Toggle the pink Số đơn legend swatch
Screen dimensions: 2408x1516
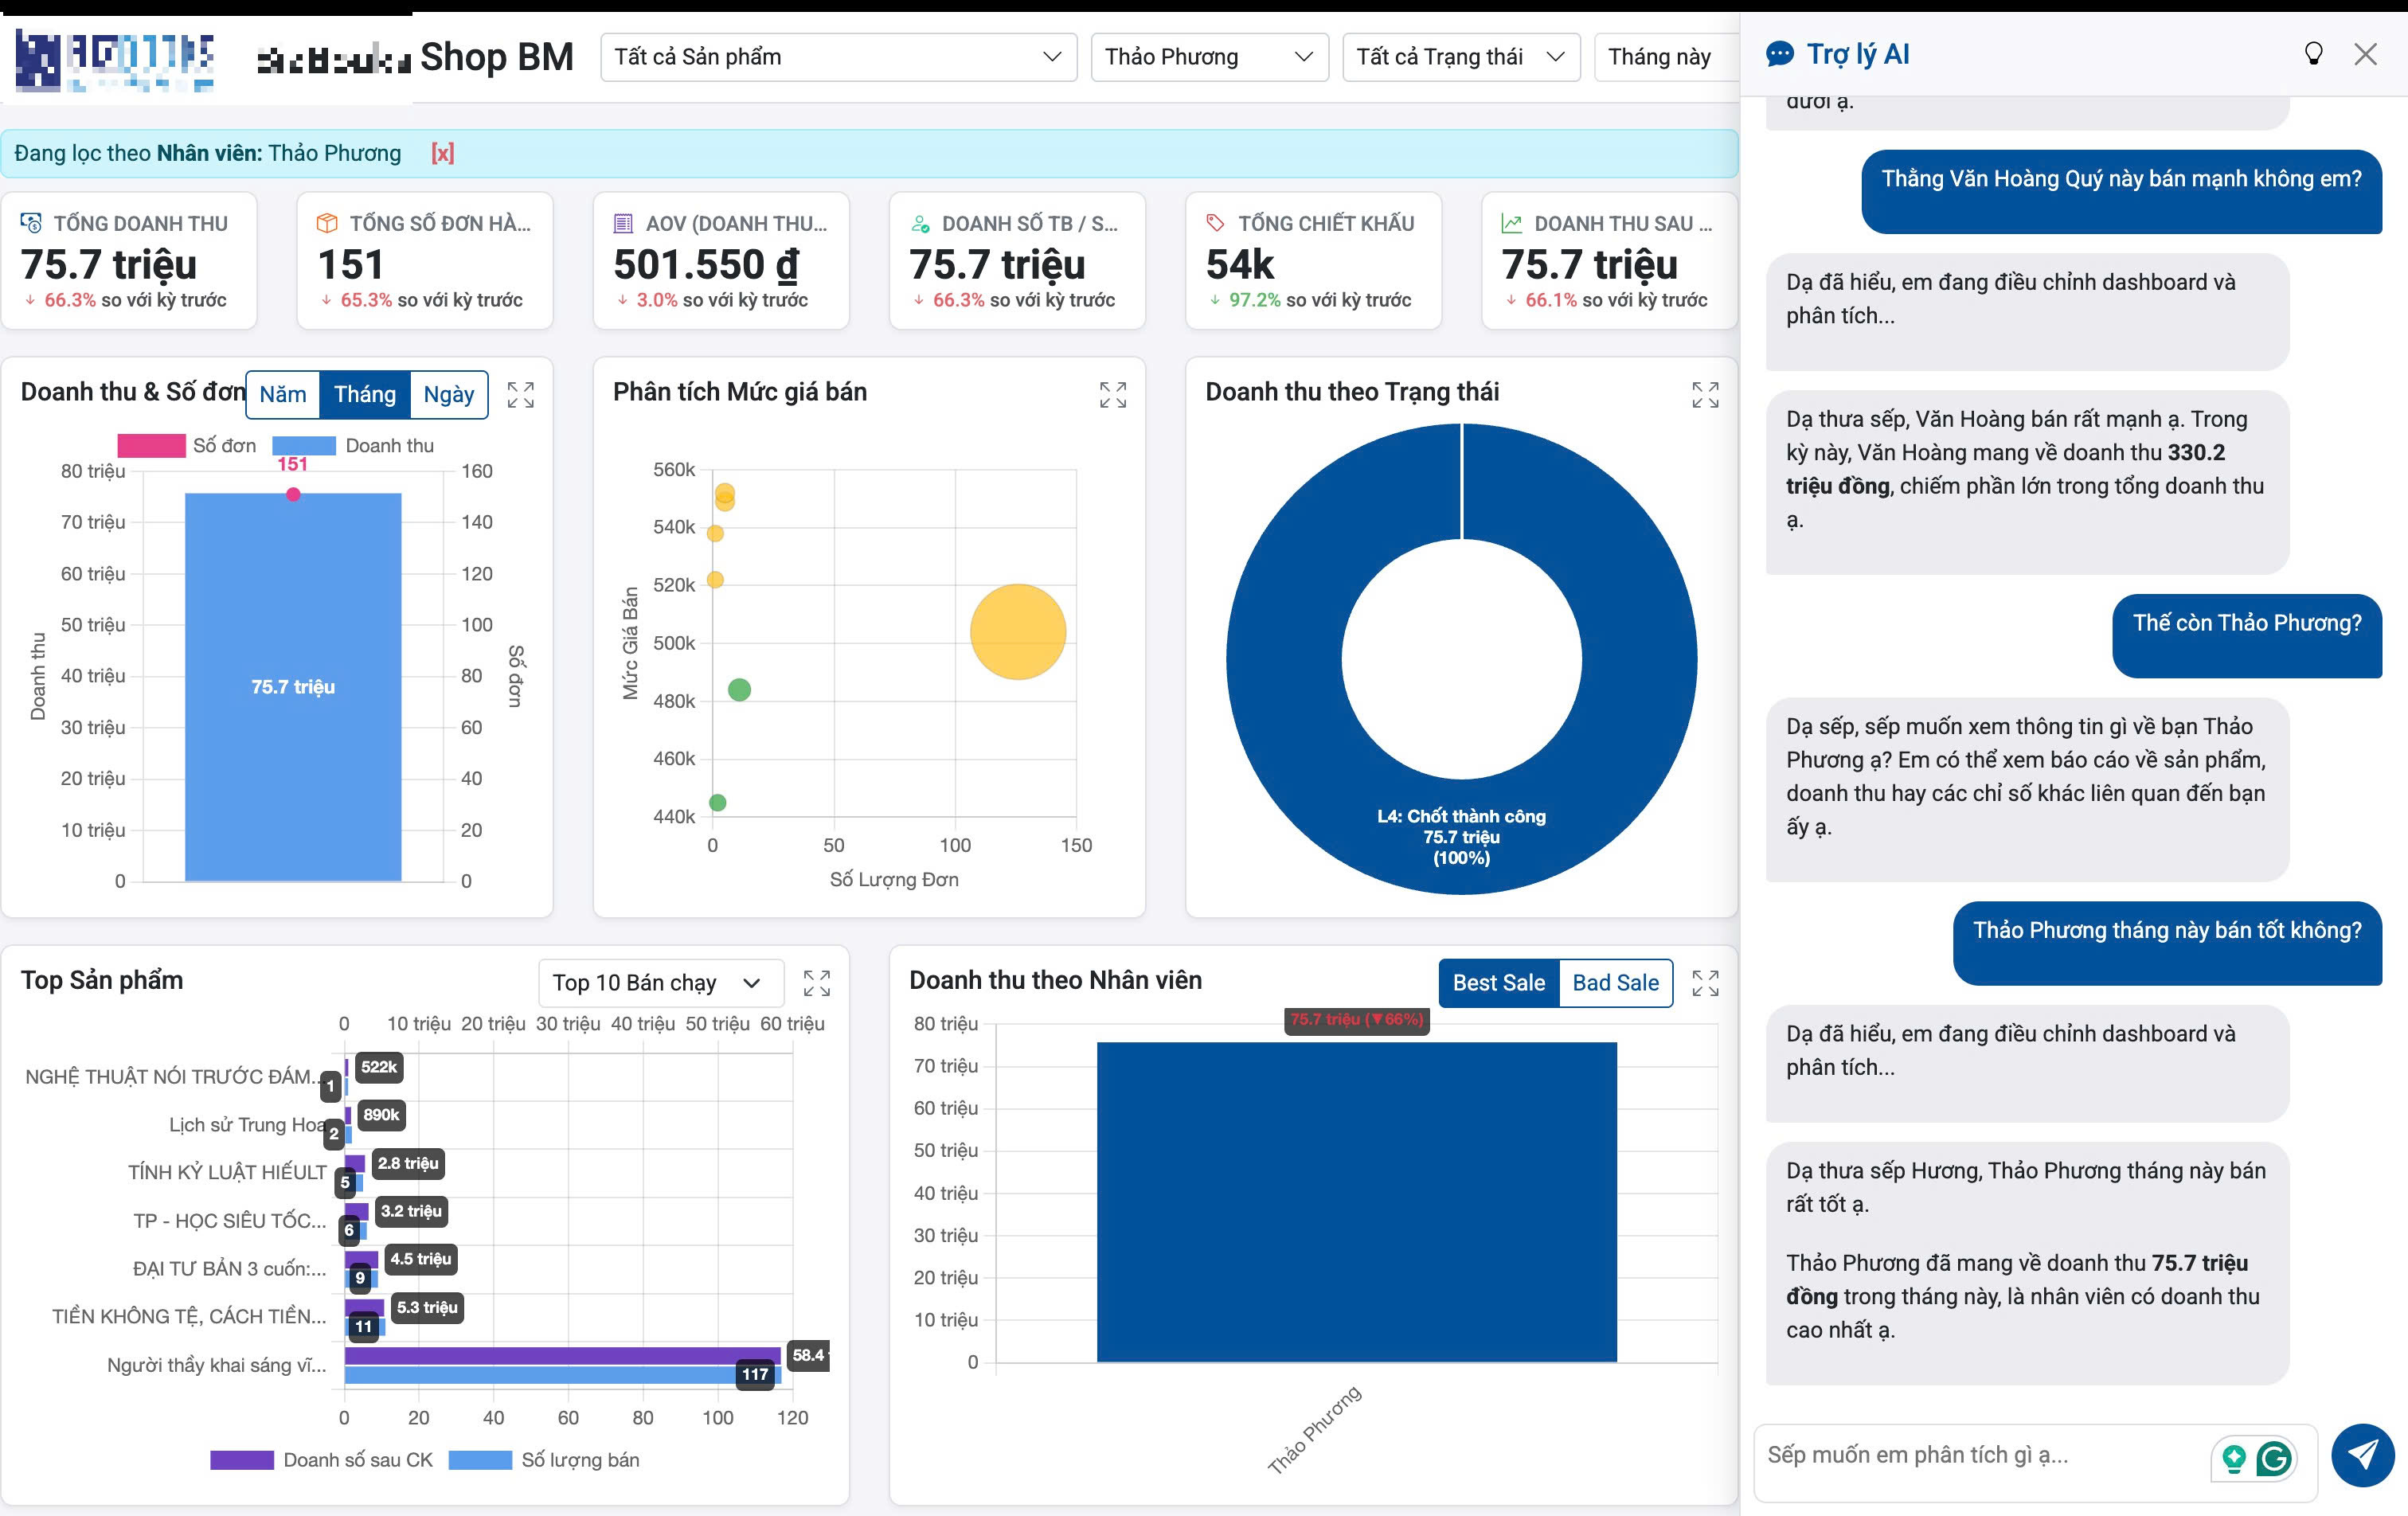coord(151,445)
